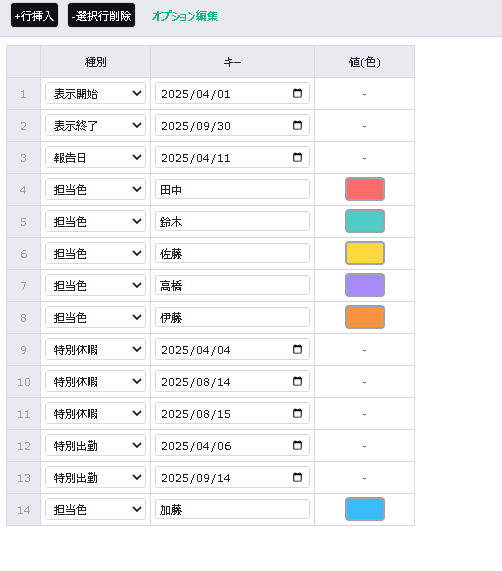Click the キー column header

pos(232,62)
